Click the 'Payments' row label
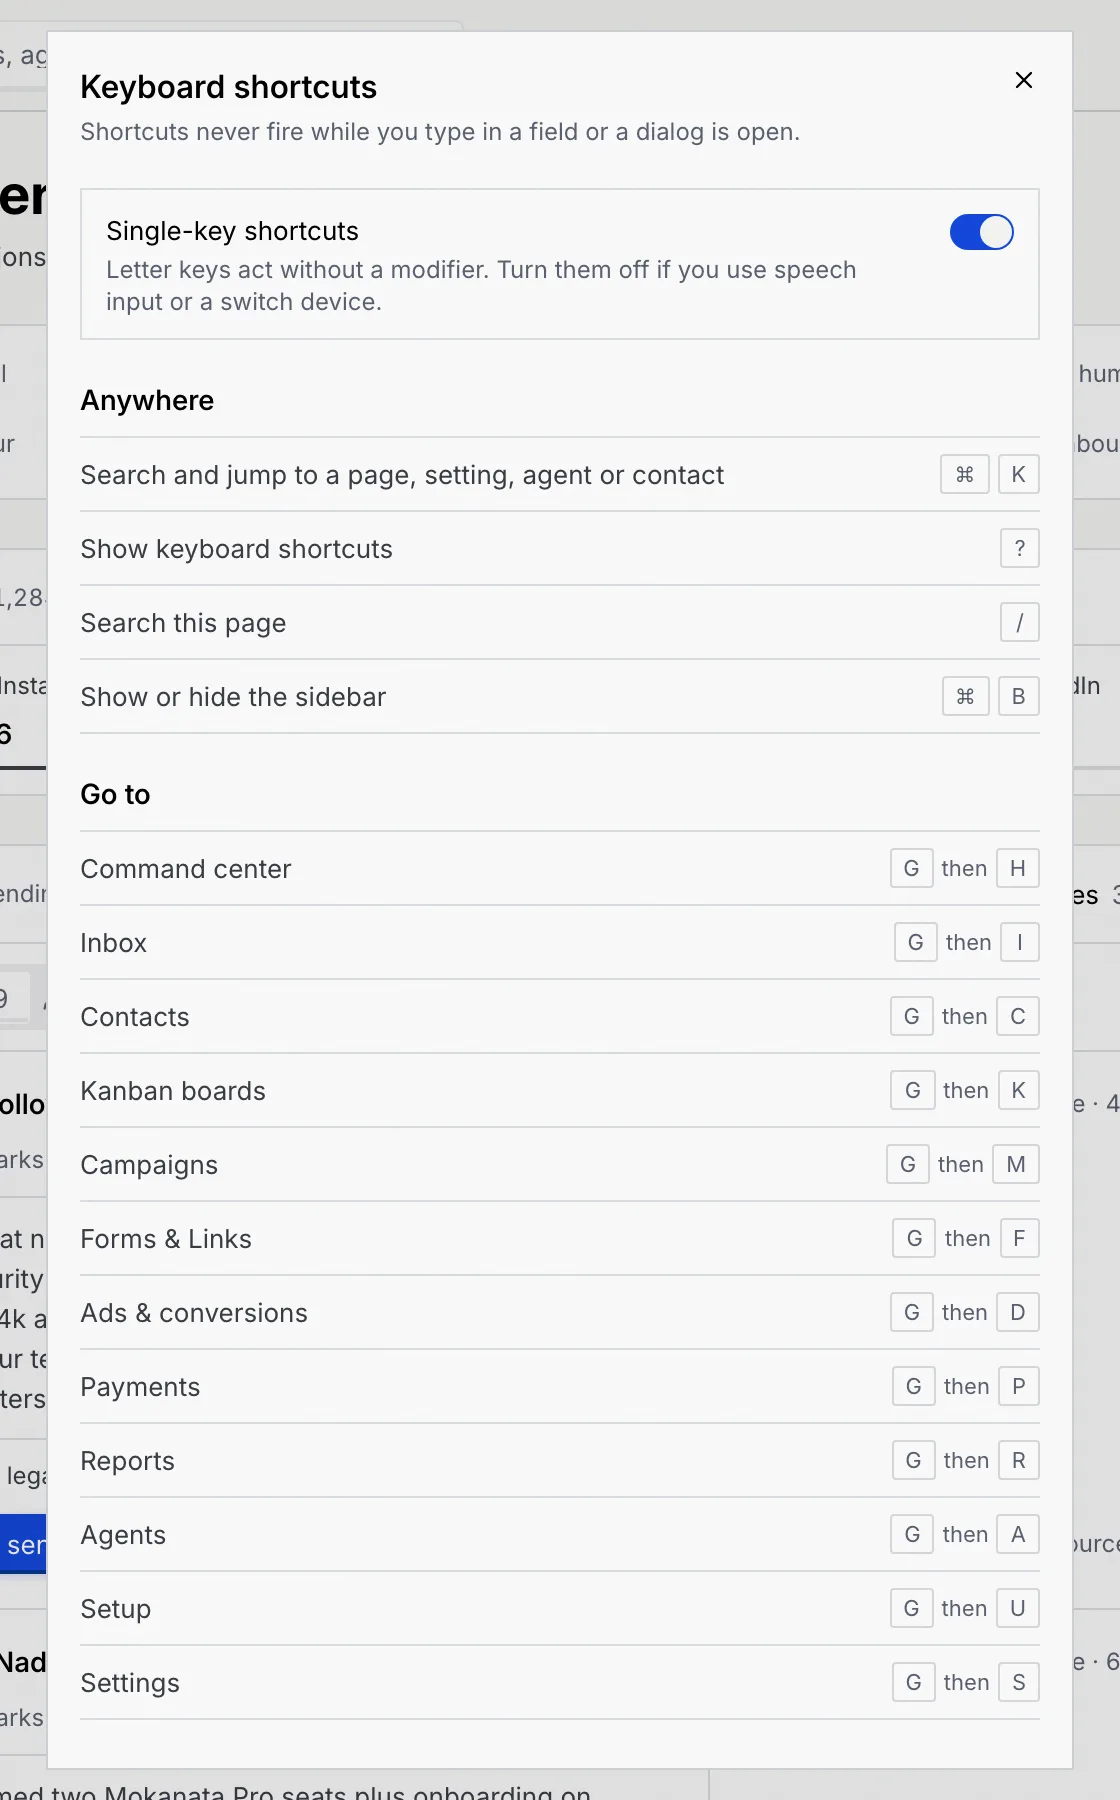Screen dimensions: 1120x1800 [140, 1387]
